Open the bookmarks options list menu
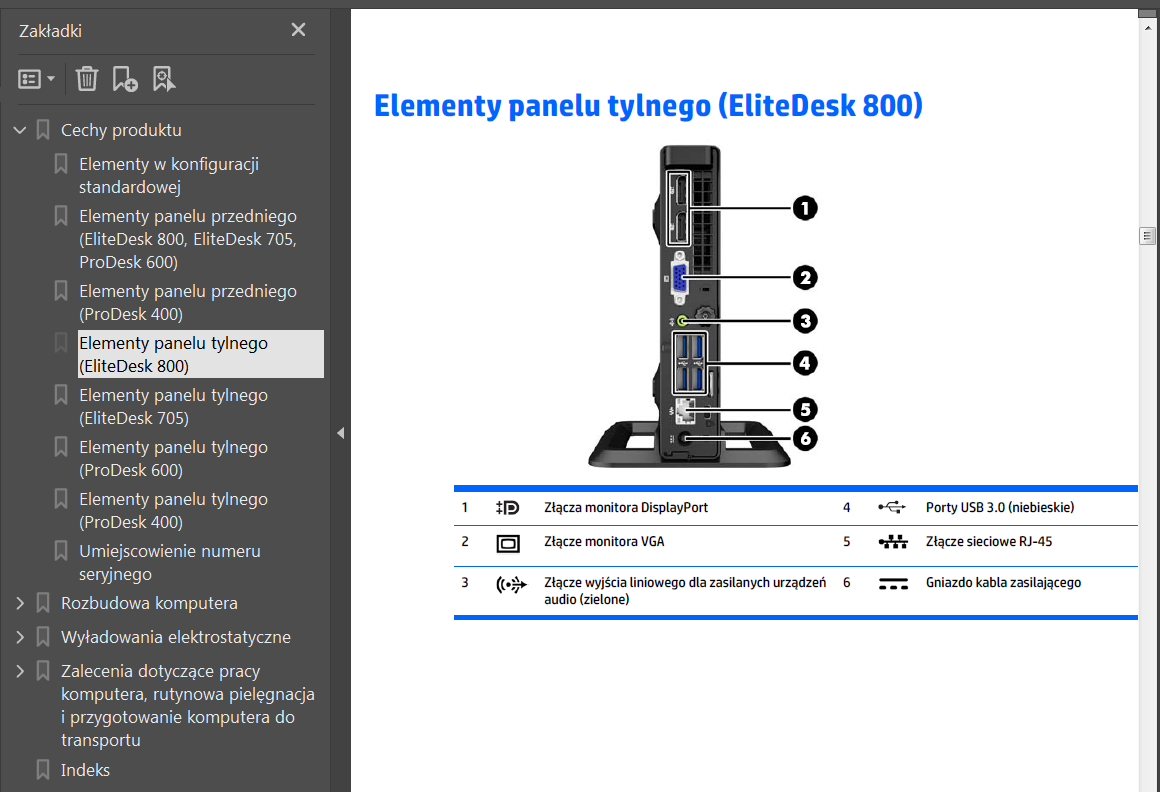 click(36, 78)
